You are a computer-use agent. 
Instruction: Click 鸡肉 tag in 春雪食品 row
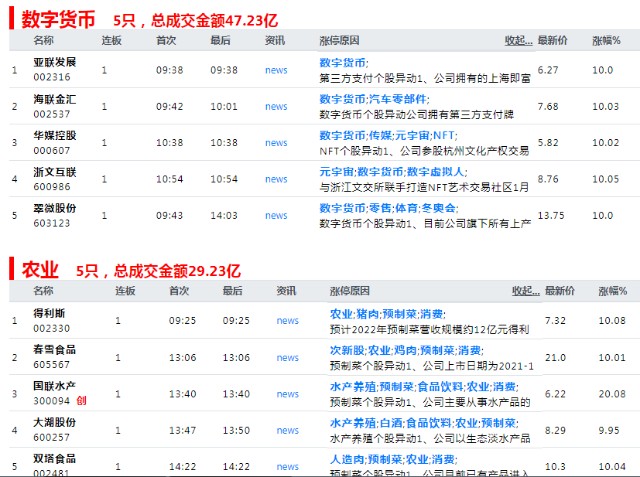[405, 351]
